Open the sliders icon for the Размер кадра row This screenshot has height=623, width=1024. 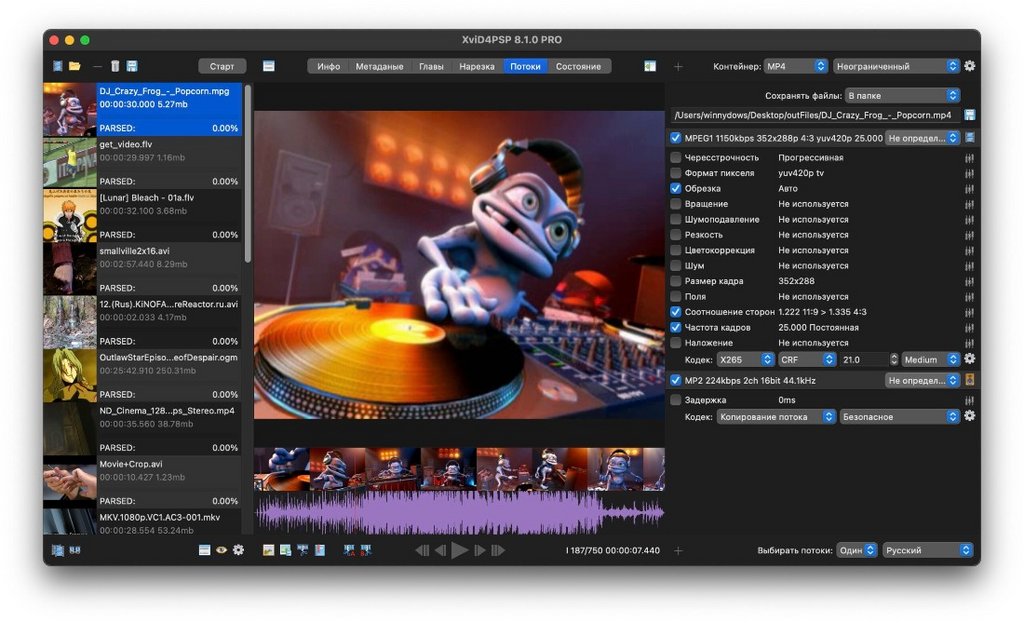point(969,281)
